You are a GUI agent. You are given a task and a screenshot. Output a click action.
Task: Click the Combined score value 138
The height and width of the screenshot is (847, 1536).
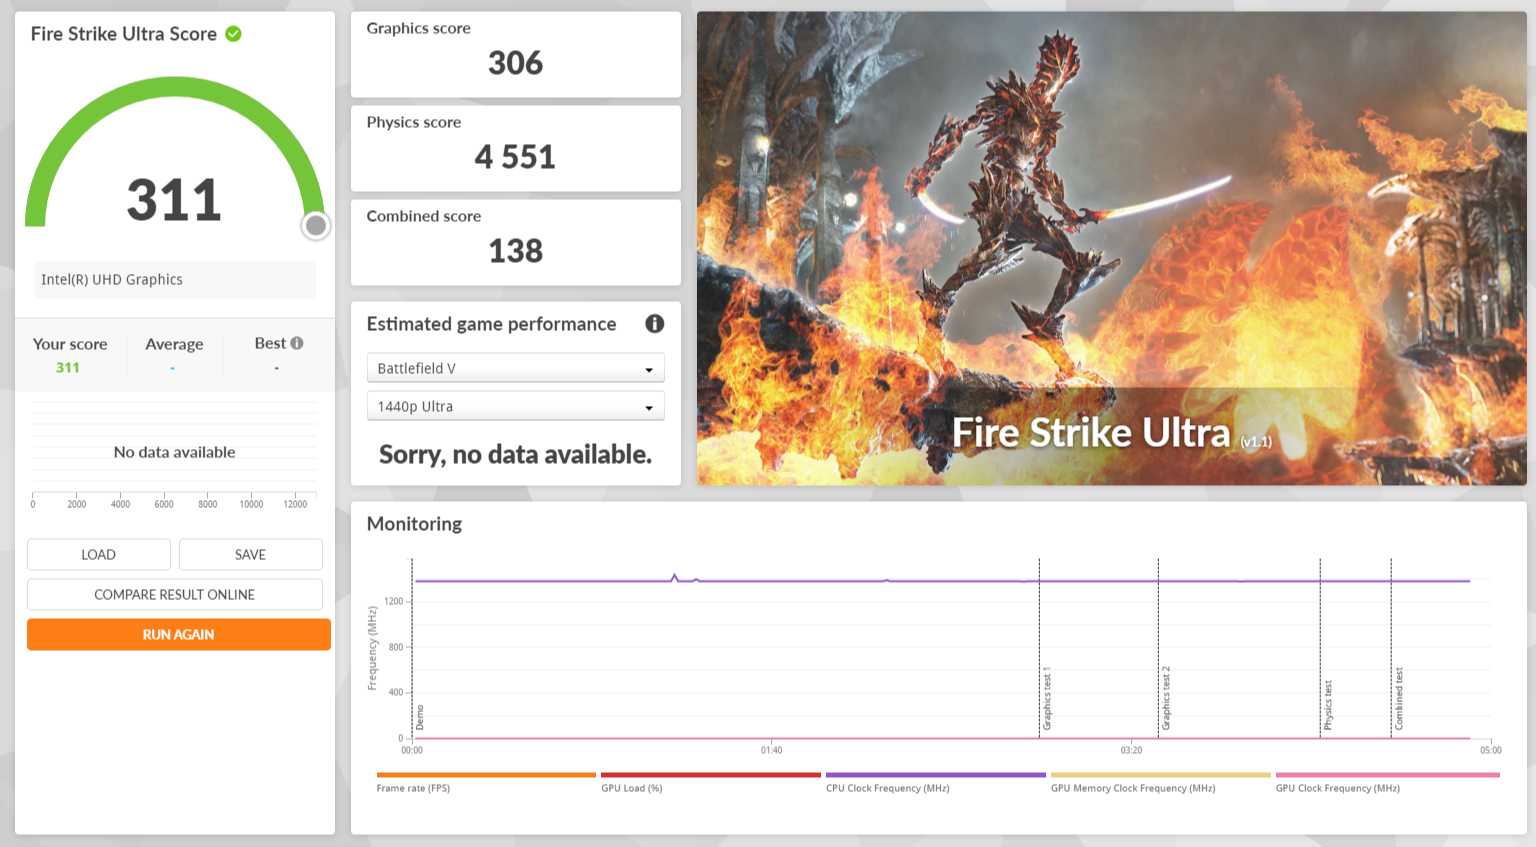pos(516,251)
